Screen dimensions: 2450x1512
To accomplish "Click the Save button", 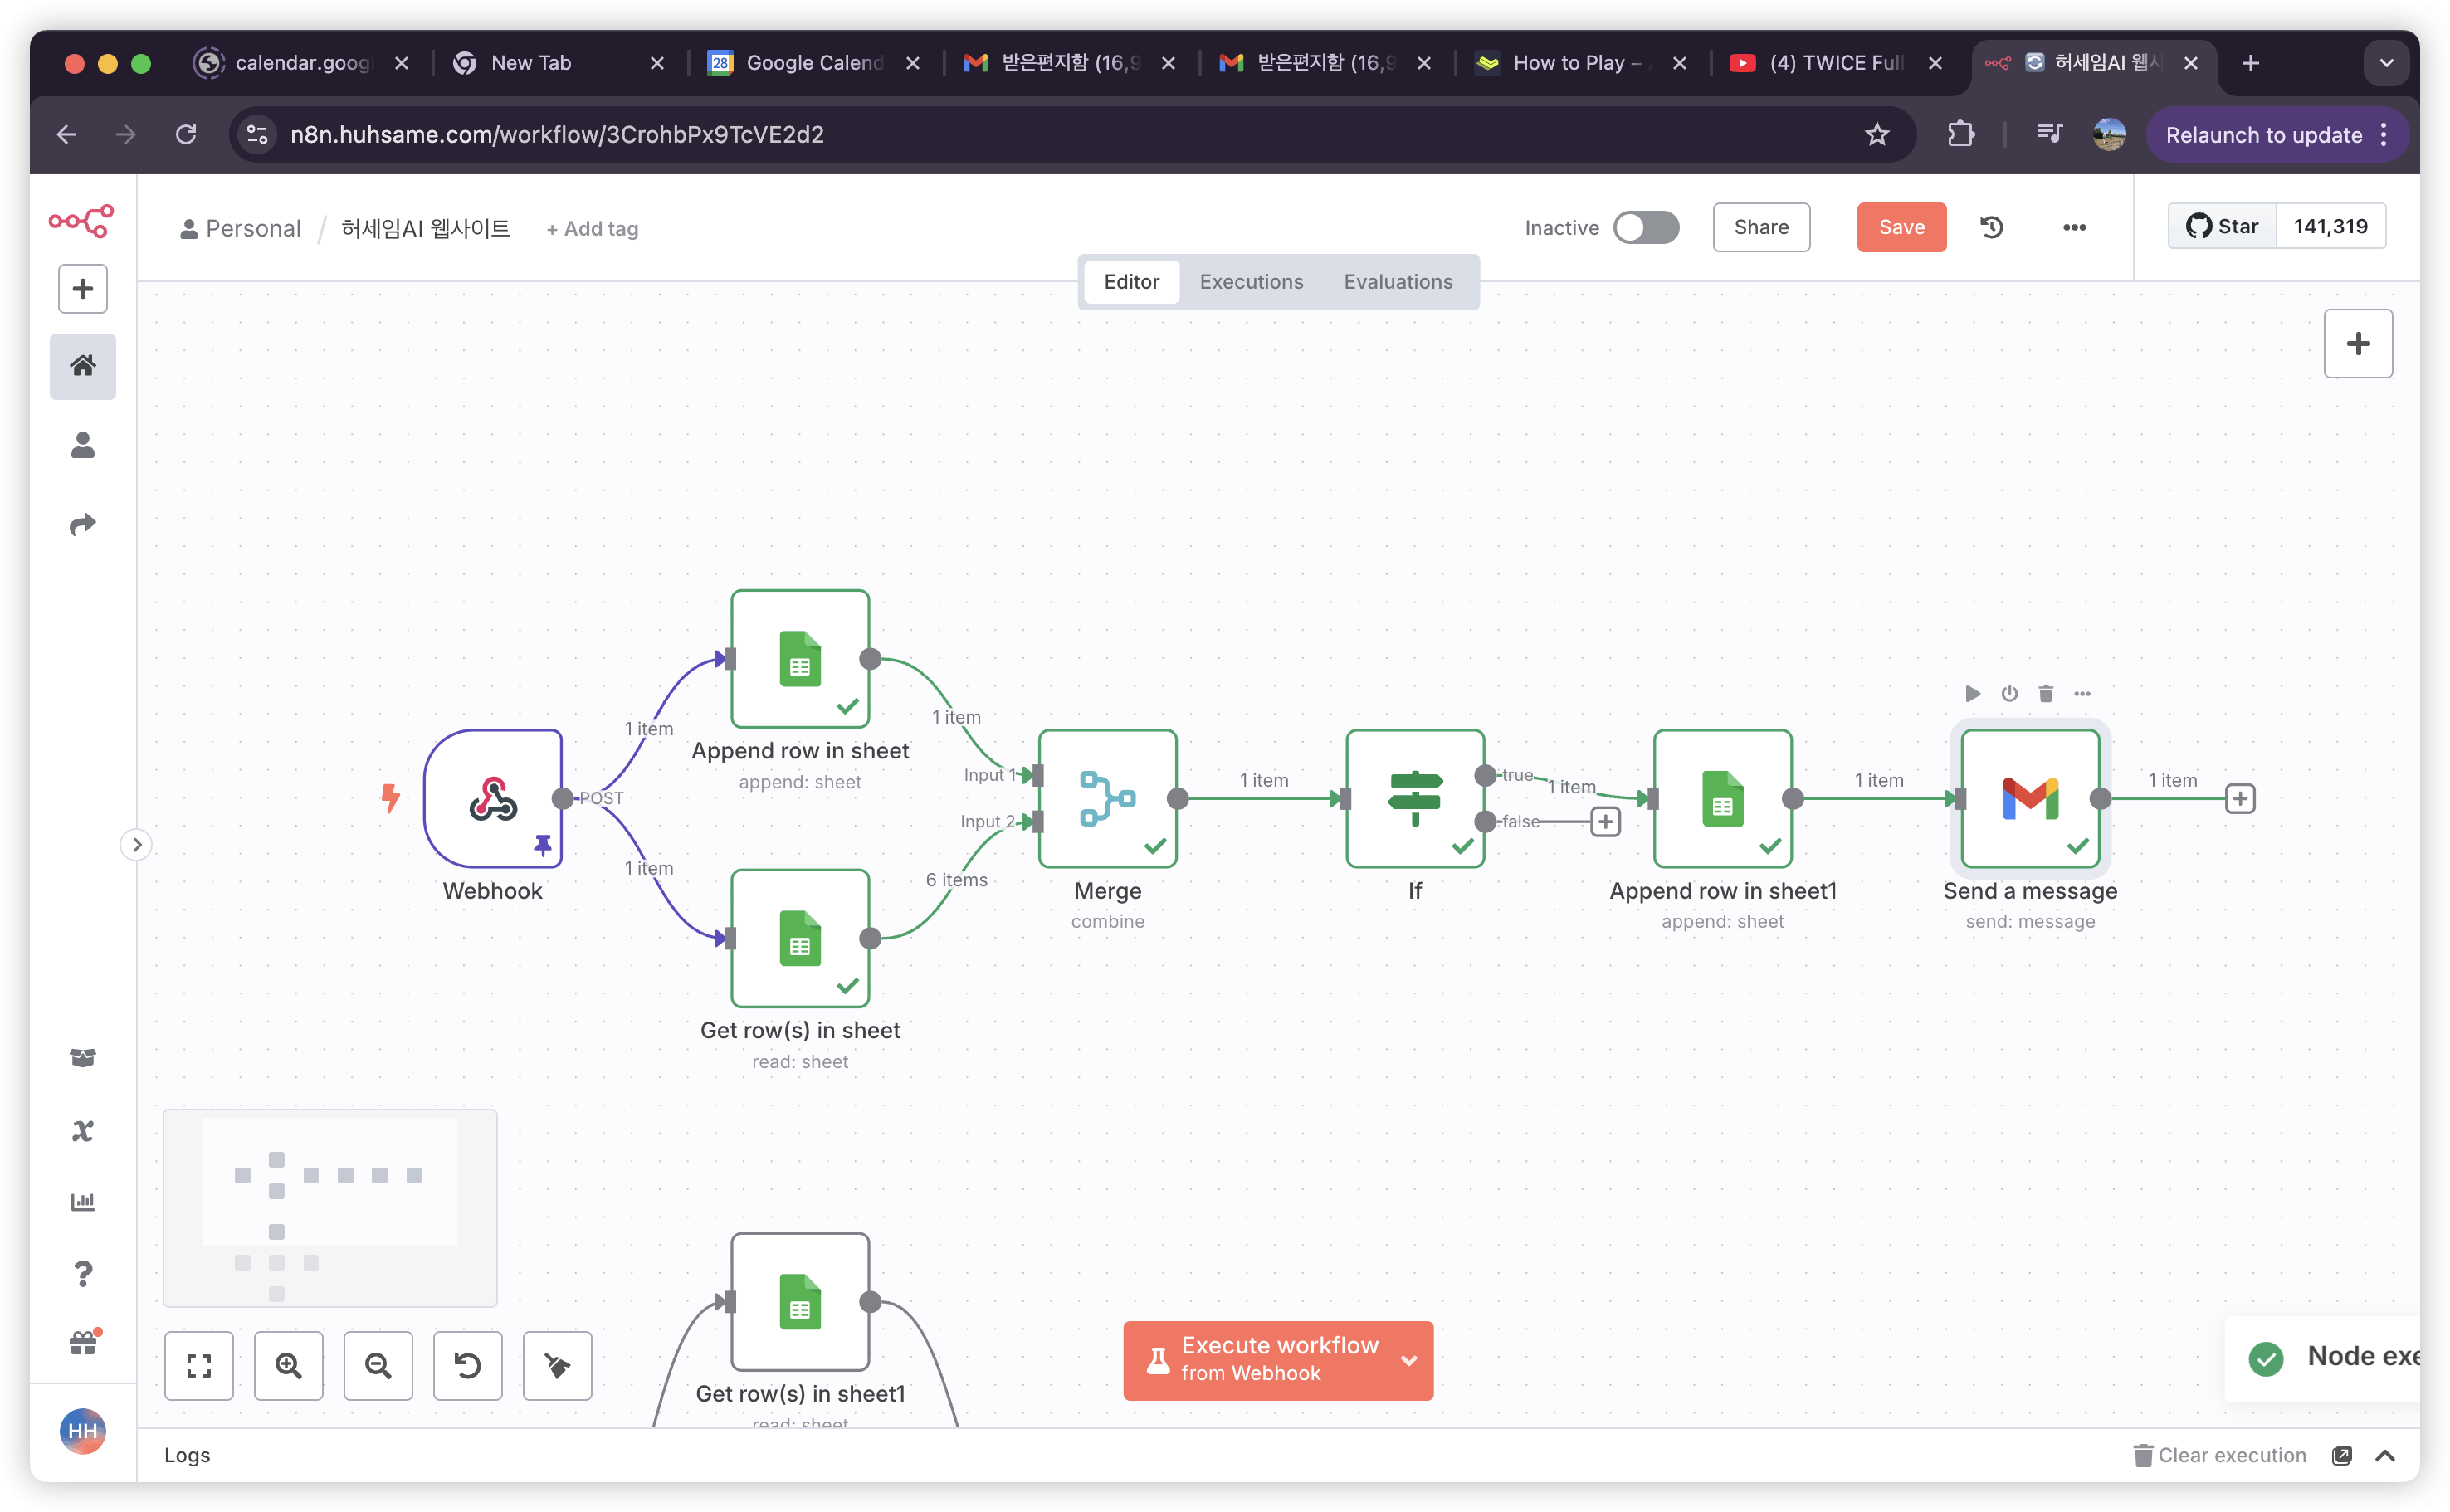I will click(x=1901, y=227).
